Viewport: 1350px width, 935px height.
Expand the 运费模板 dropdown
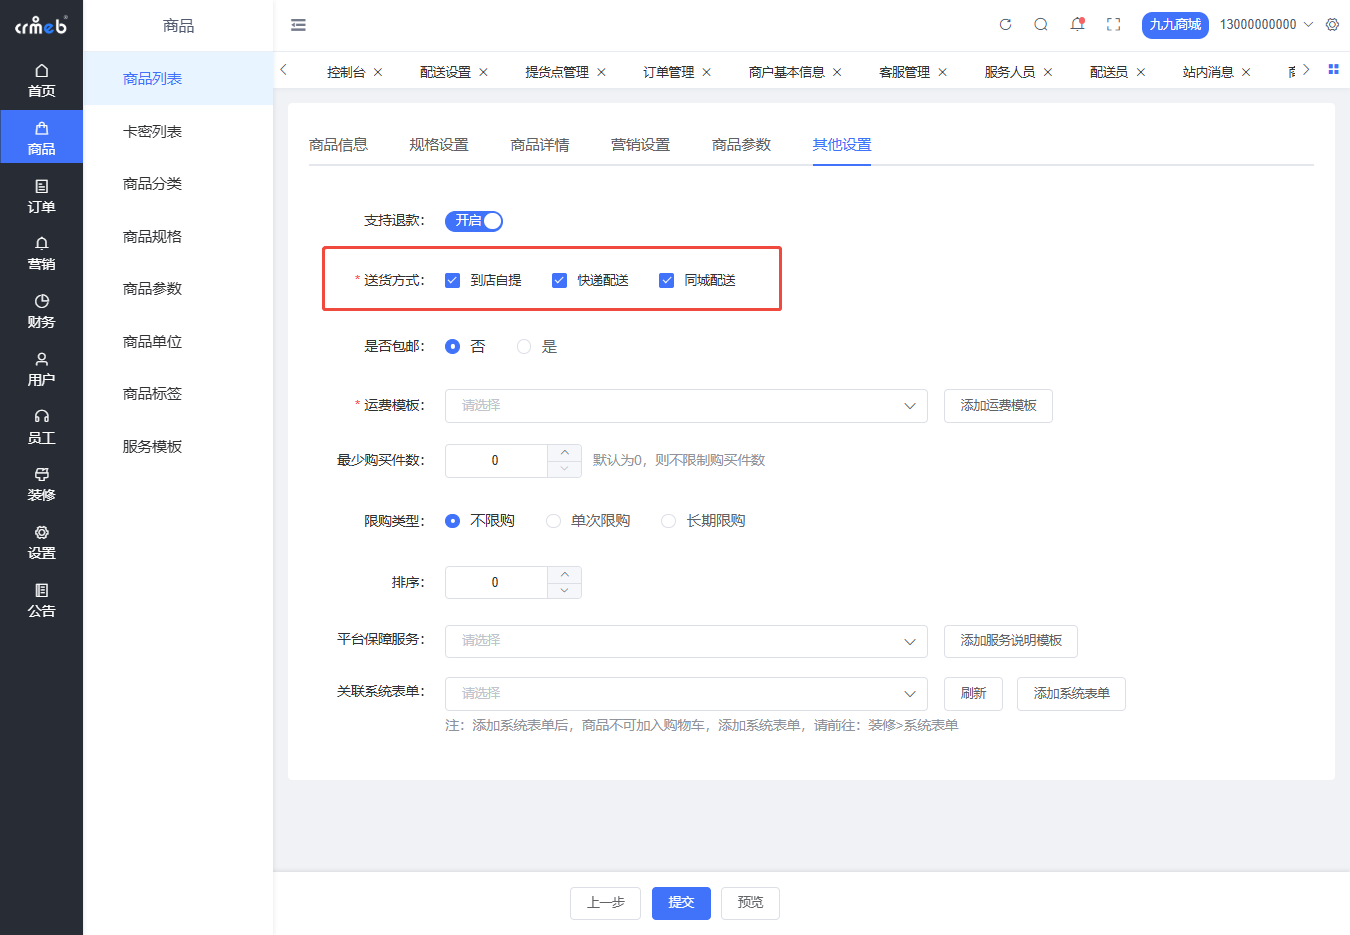(686, 406)
